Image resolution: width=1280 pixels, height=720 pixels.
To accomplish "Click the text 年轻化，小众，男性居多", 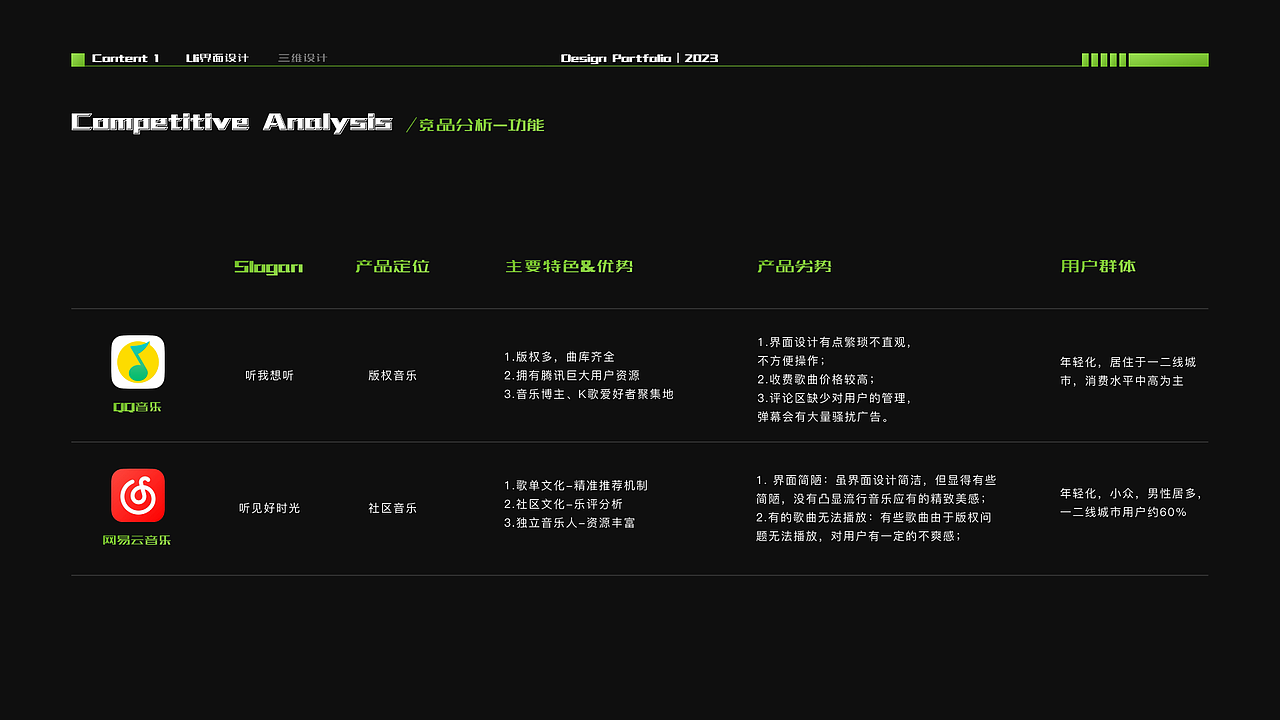I will point(1131,494).
